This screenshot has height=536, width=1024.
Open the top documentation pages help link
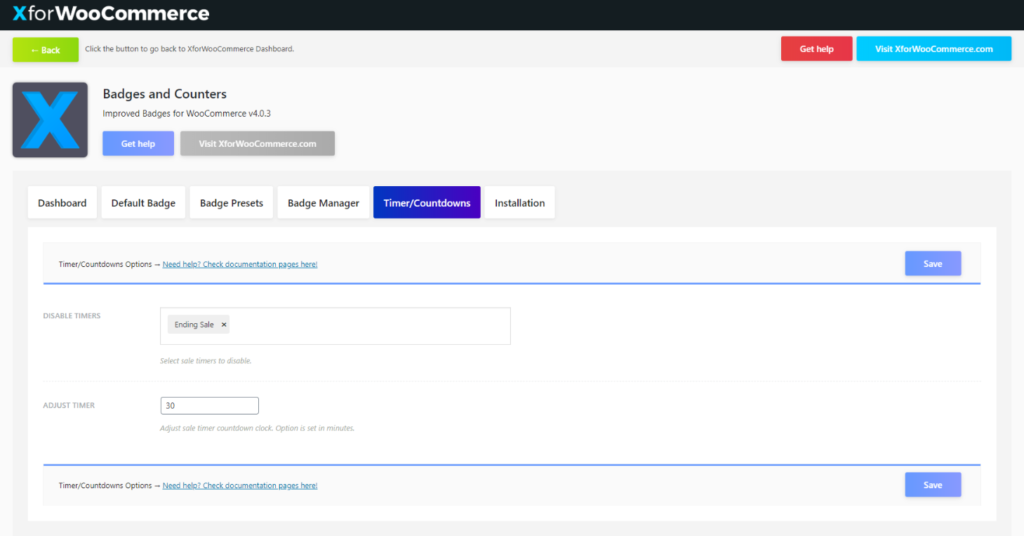coord(240,264)
